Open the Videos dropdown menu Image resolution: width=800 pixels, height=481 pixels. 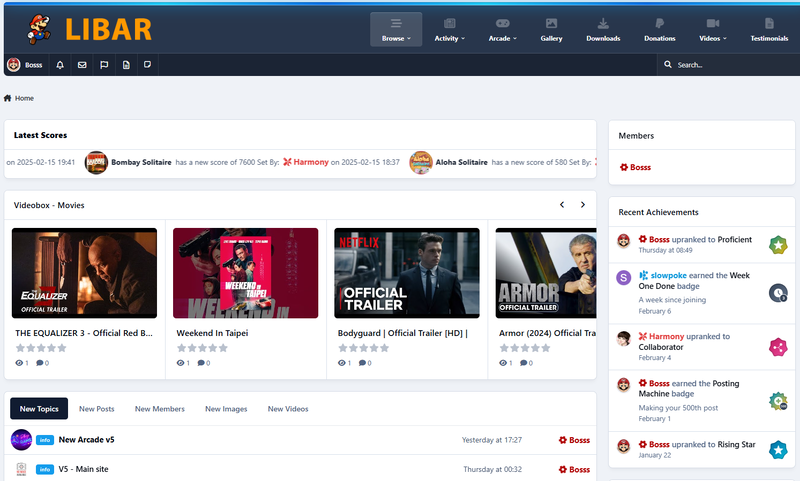[x=712, y=29]
